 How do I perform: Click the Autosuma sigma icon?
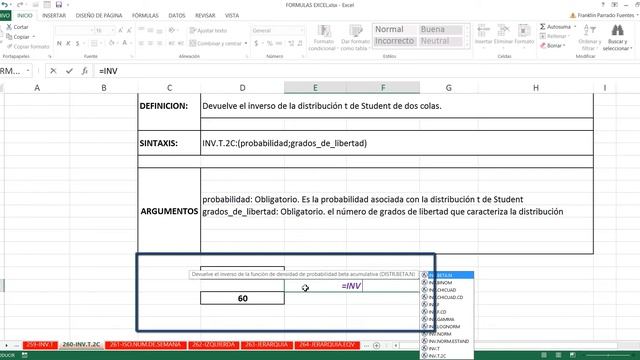coord(542,27)
